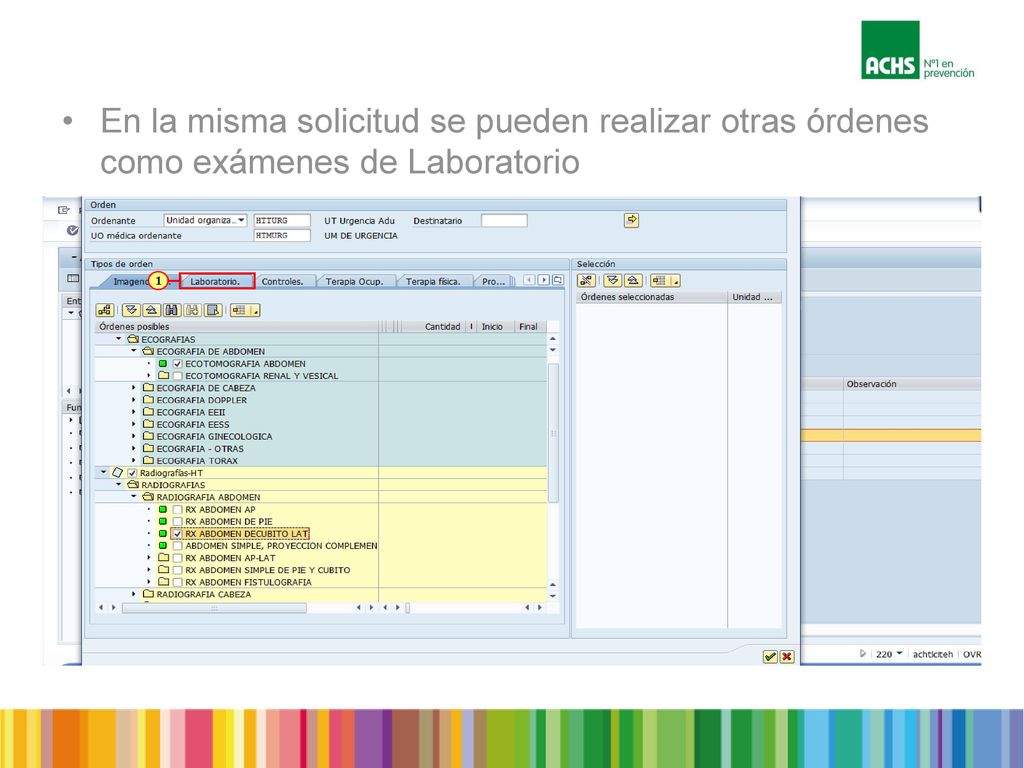Collapse ECOGRAFIA DE ABDOMEN node

click(134, 351)
